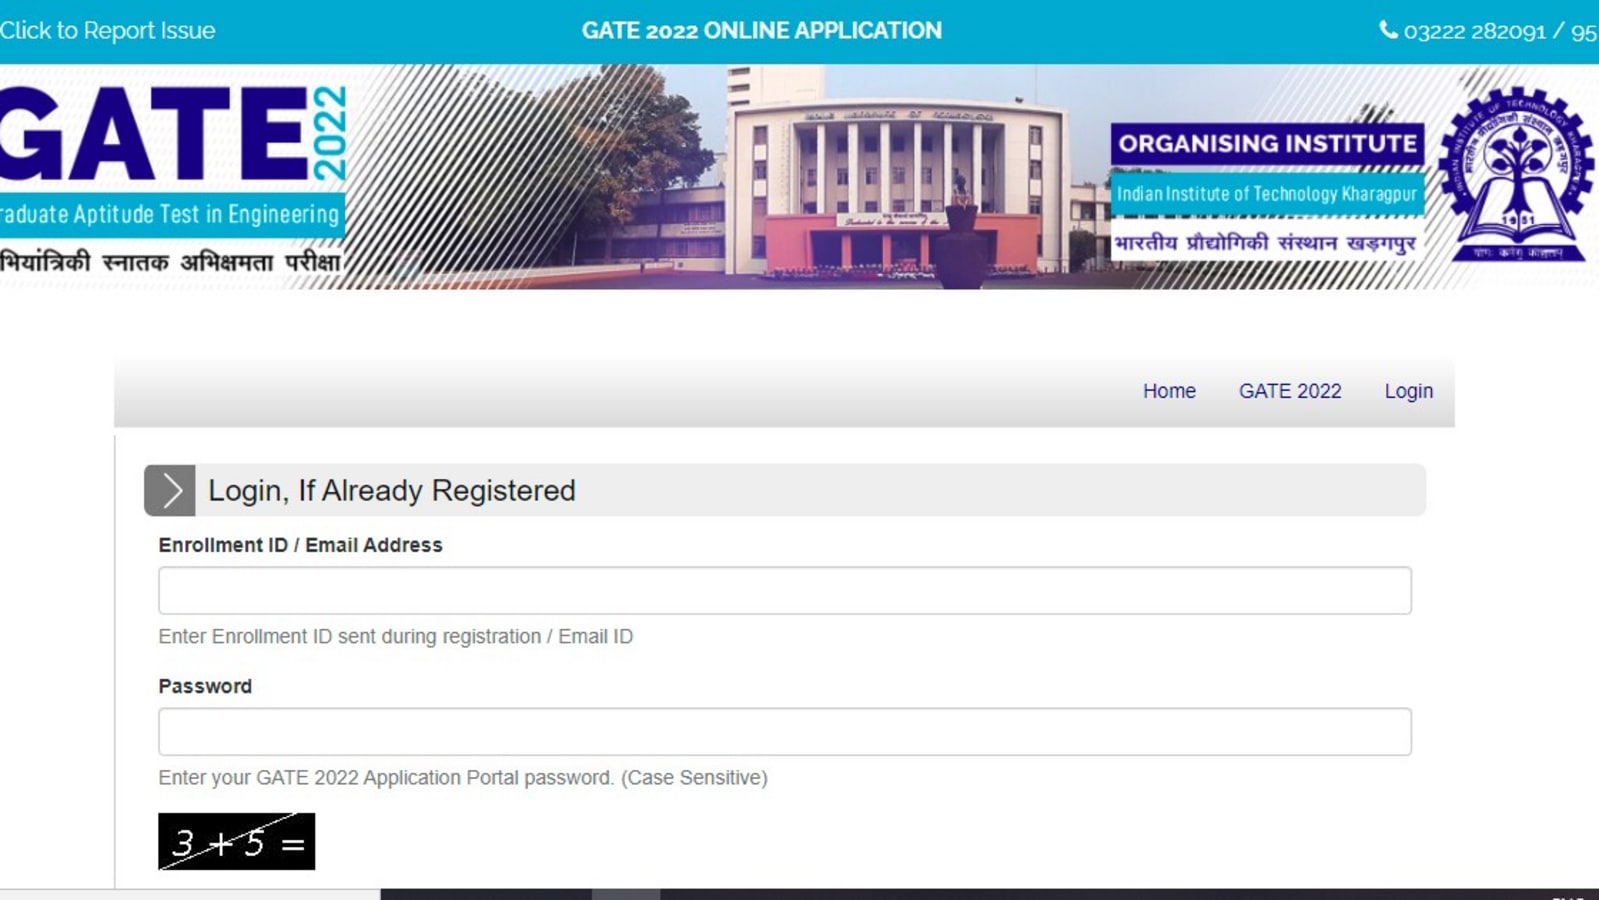
Task: Click the 'GATE 2022 ONLINE APPLICATION' title text
Action: click(x=762, y=31)
